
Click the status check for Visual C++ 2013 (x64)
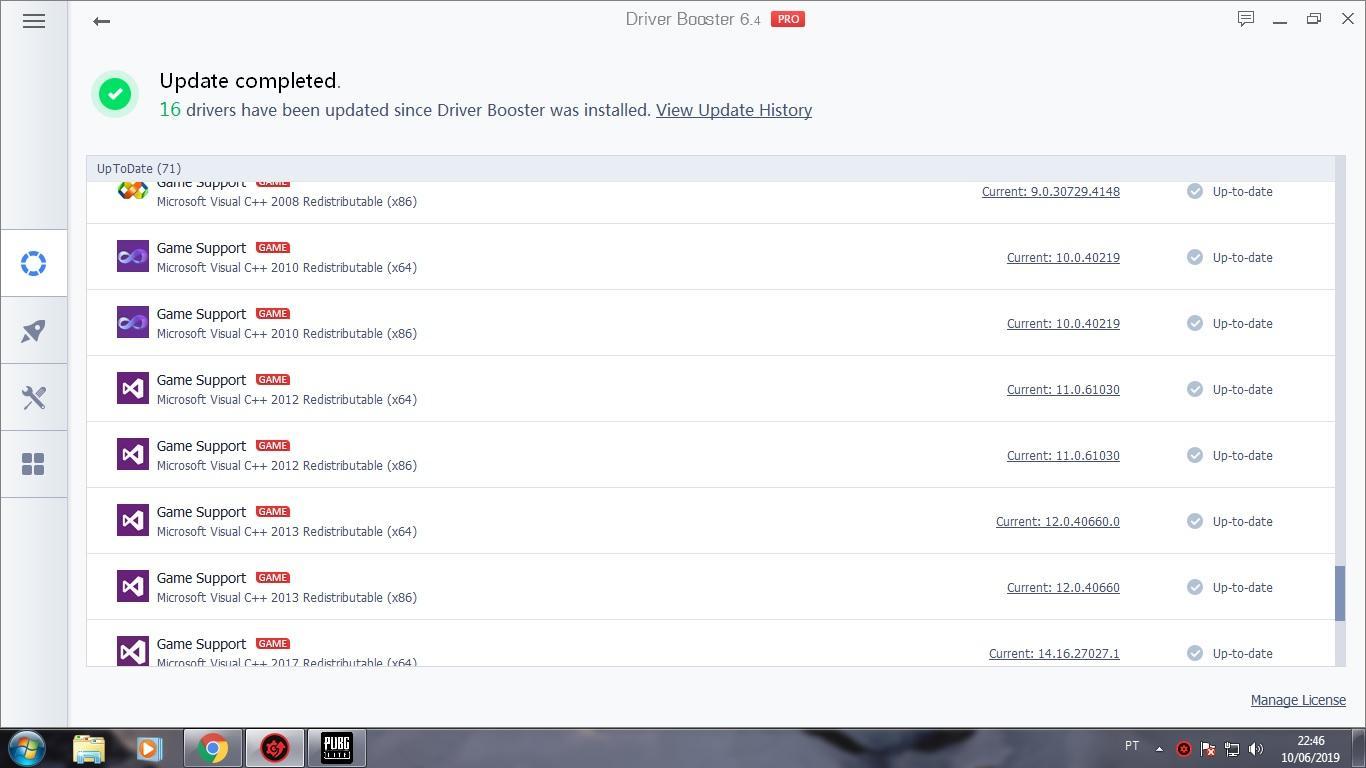[1195, 521]
